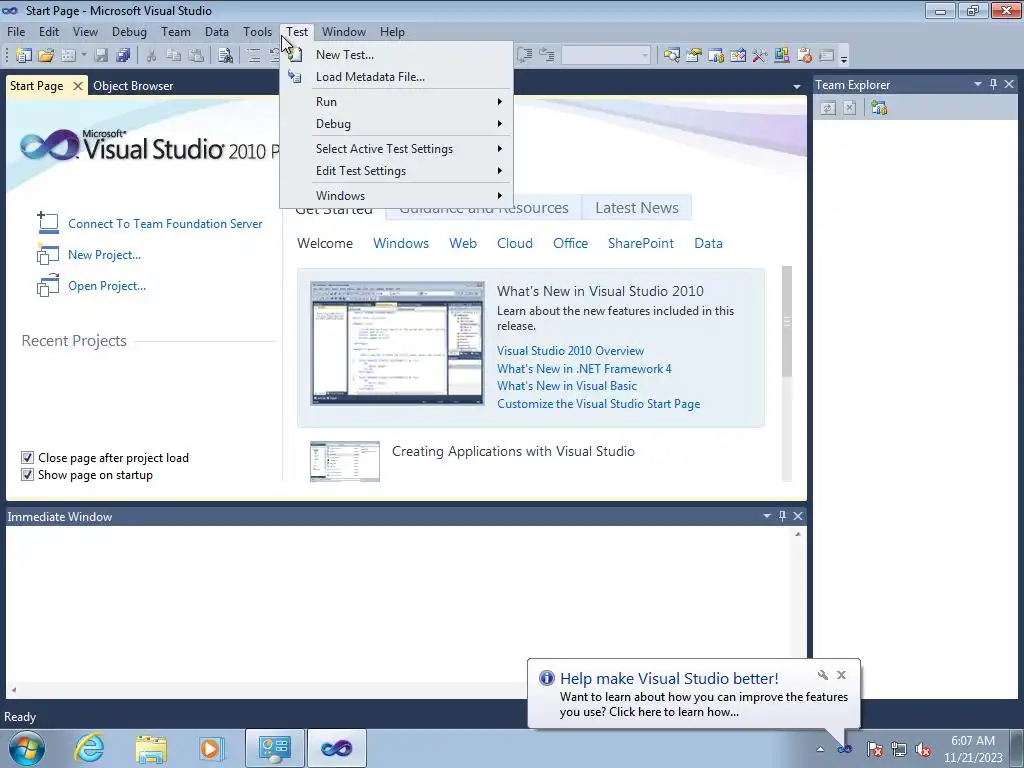Expand the Run submenu
Image resolution: width=1024 pixels, height=768 pixels.
click(x=396, y=102)
